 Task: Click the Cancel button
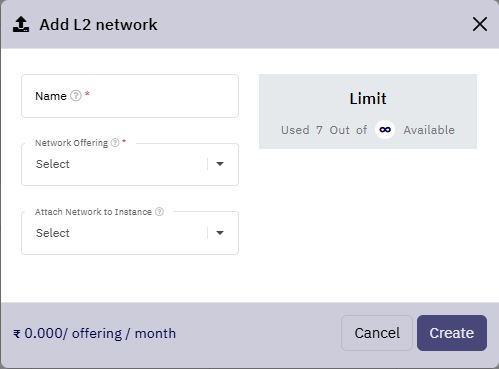377,333
